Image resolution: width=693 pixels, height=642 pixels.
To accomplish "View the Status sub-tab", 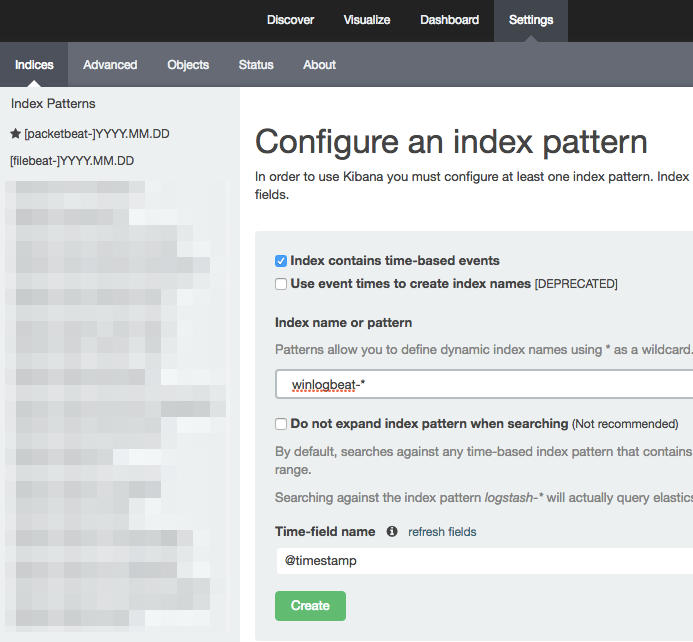I will pyautogui.click(x=256, y=65).
